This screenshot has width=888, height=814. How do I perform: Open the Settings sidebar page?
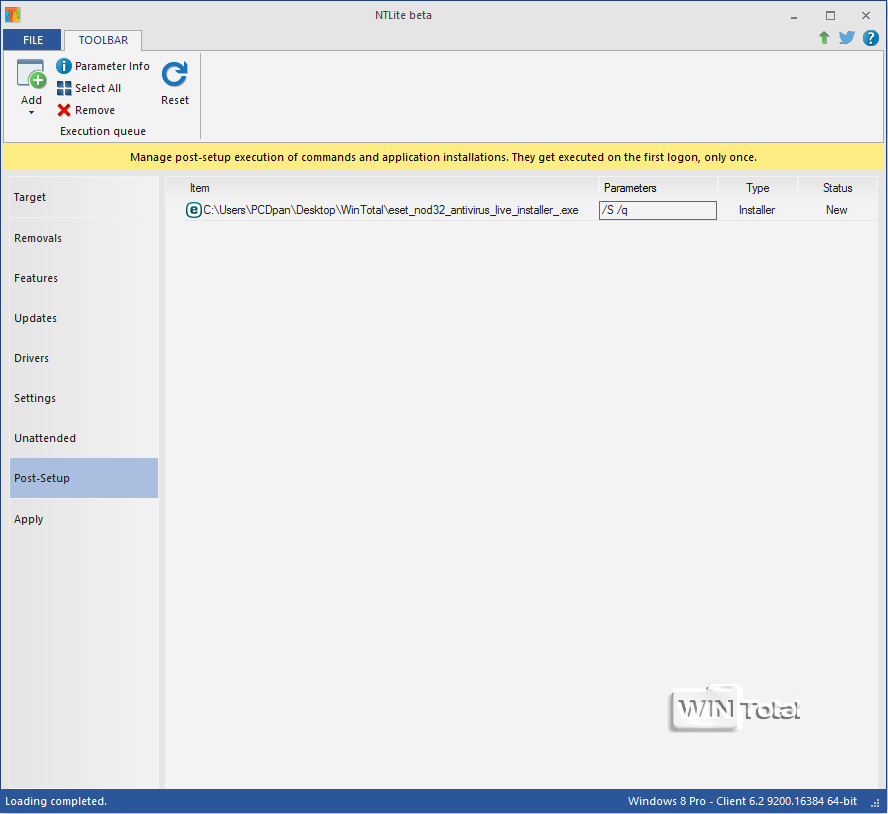84,398
